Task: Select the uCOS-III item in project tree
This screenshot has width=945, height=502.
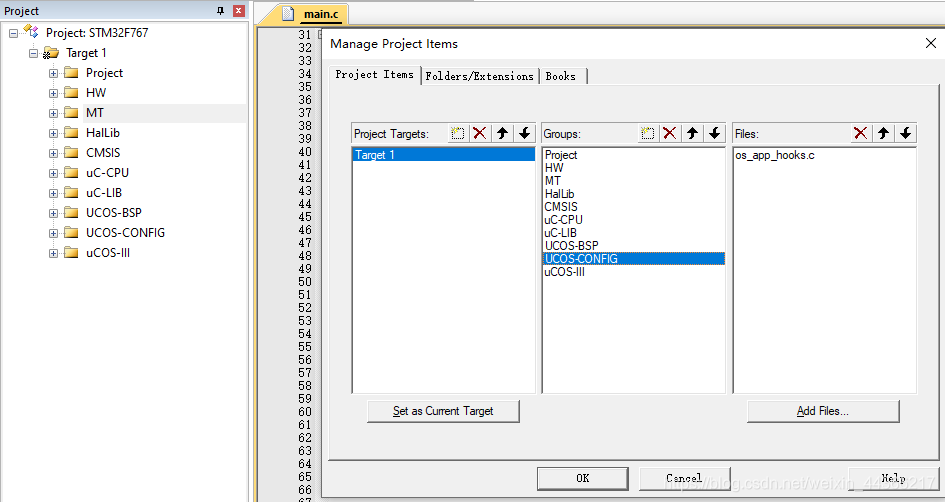Action: [x=108, y=253]
